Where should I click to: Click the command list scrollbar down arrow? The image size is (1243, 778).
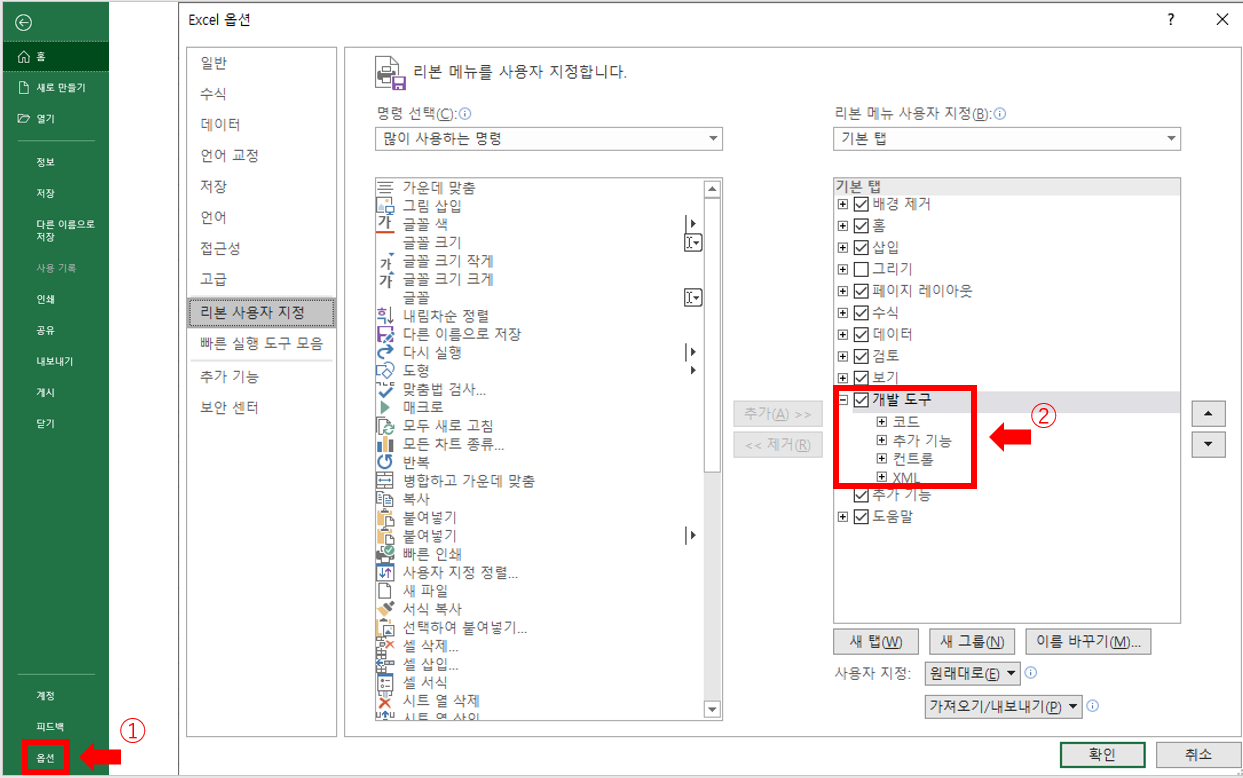pos(712,710)
